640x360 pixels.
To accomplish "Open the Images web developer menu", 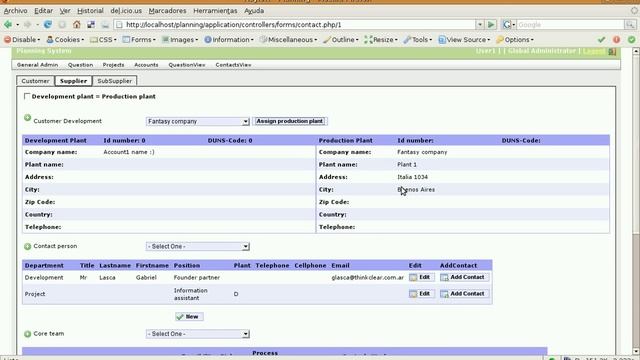I will pos(180,40).
